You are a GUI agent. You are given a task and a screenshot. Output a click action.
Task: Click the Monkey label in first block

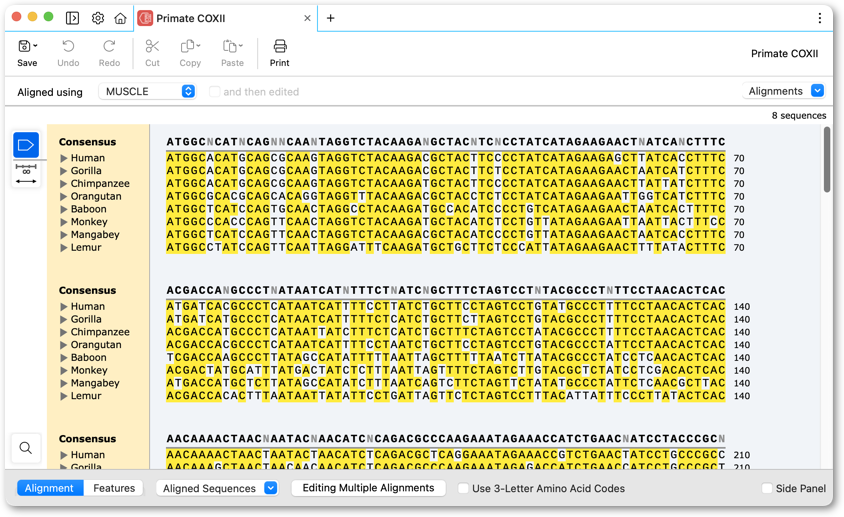(89, 222)
